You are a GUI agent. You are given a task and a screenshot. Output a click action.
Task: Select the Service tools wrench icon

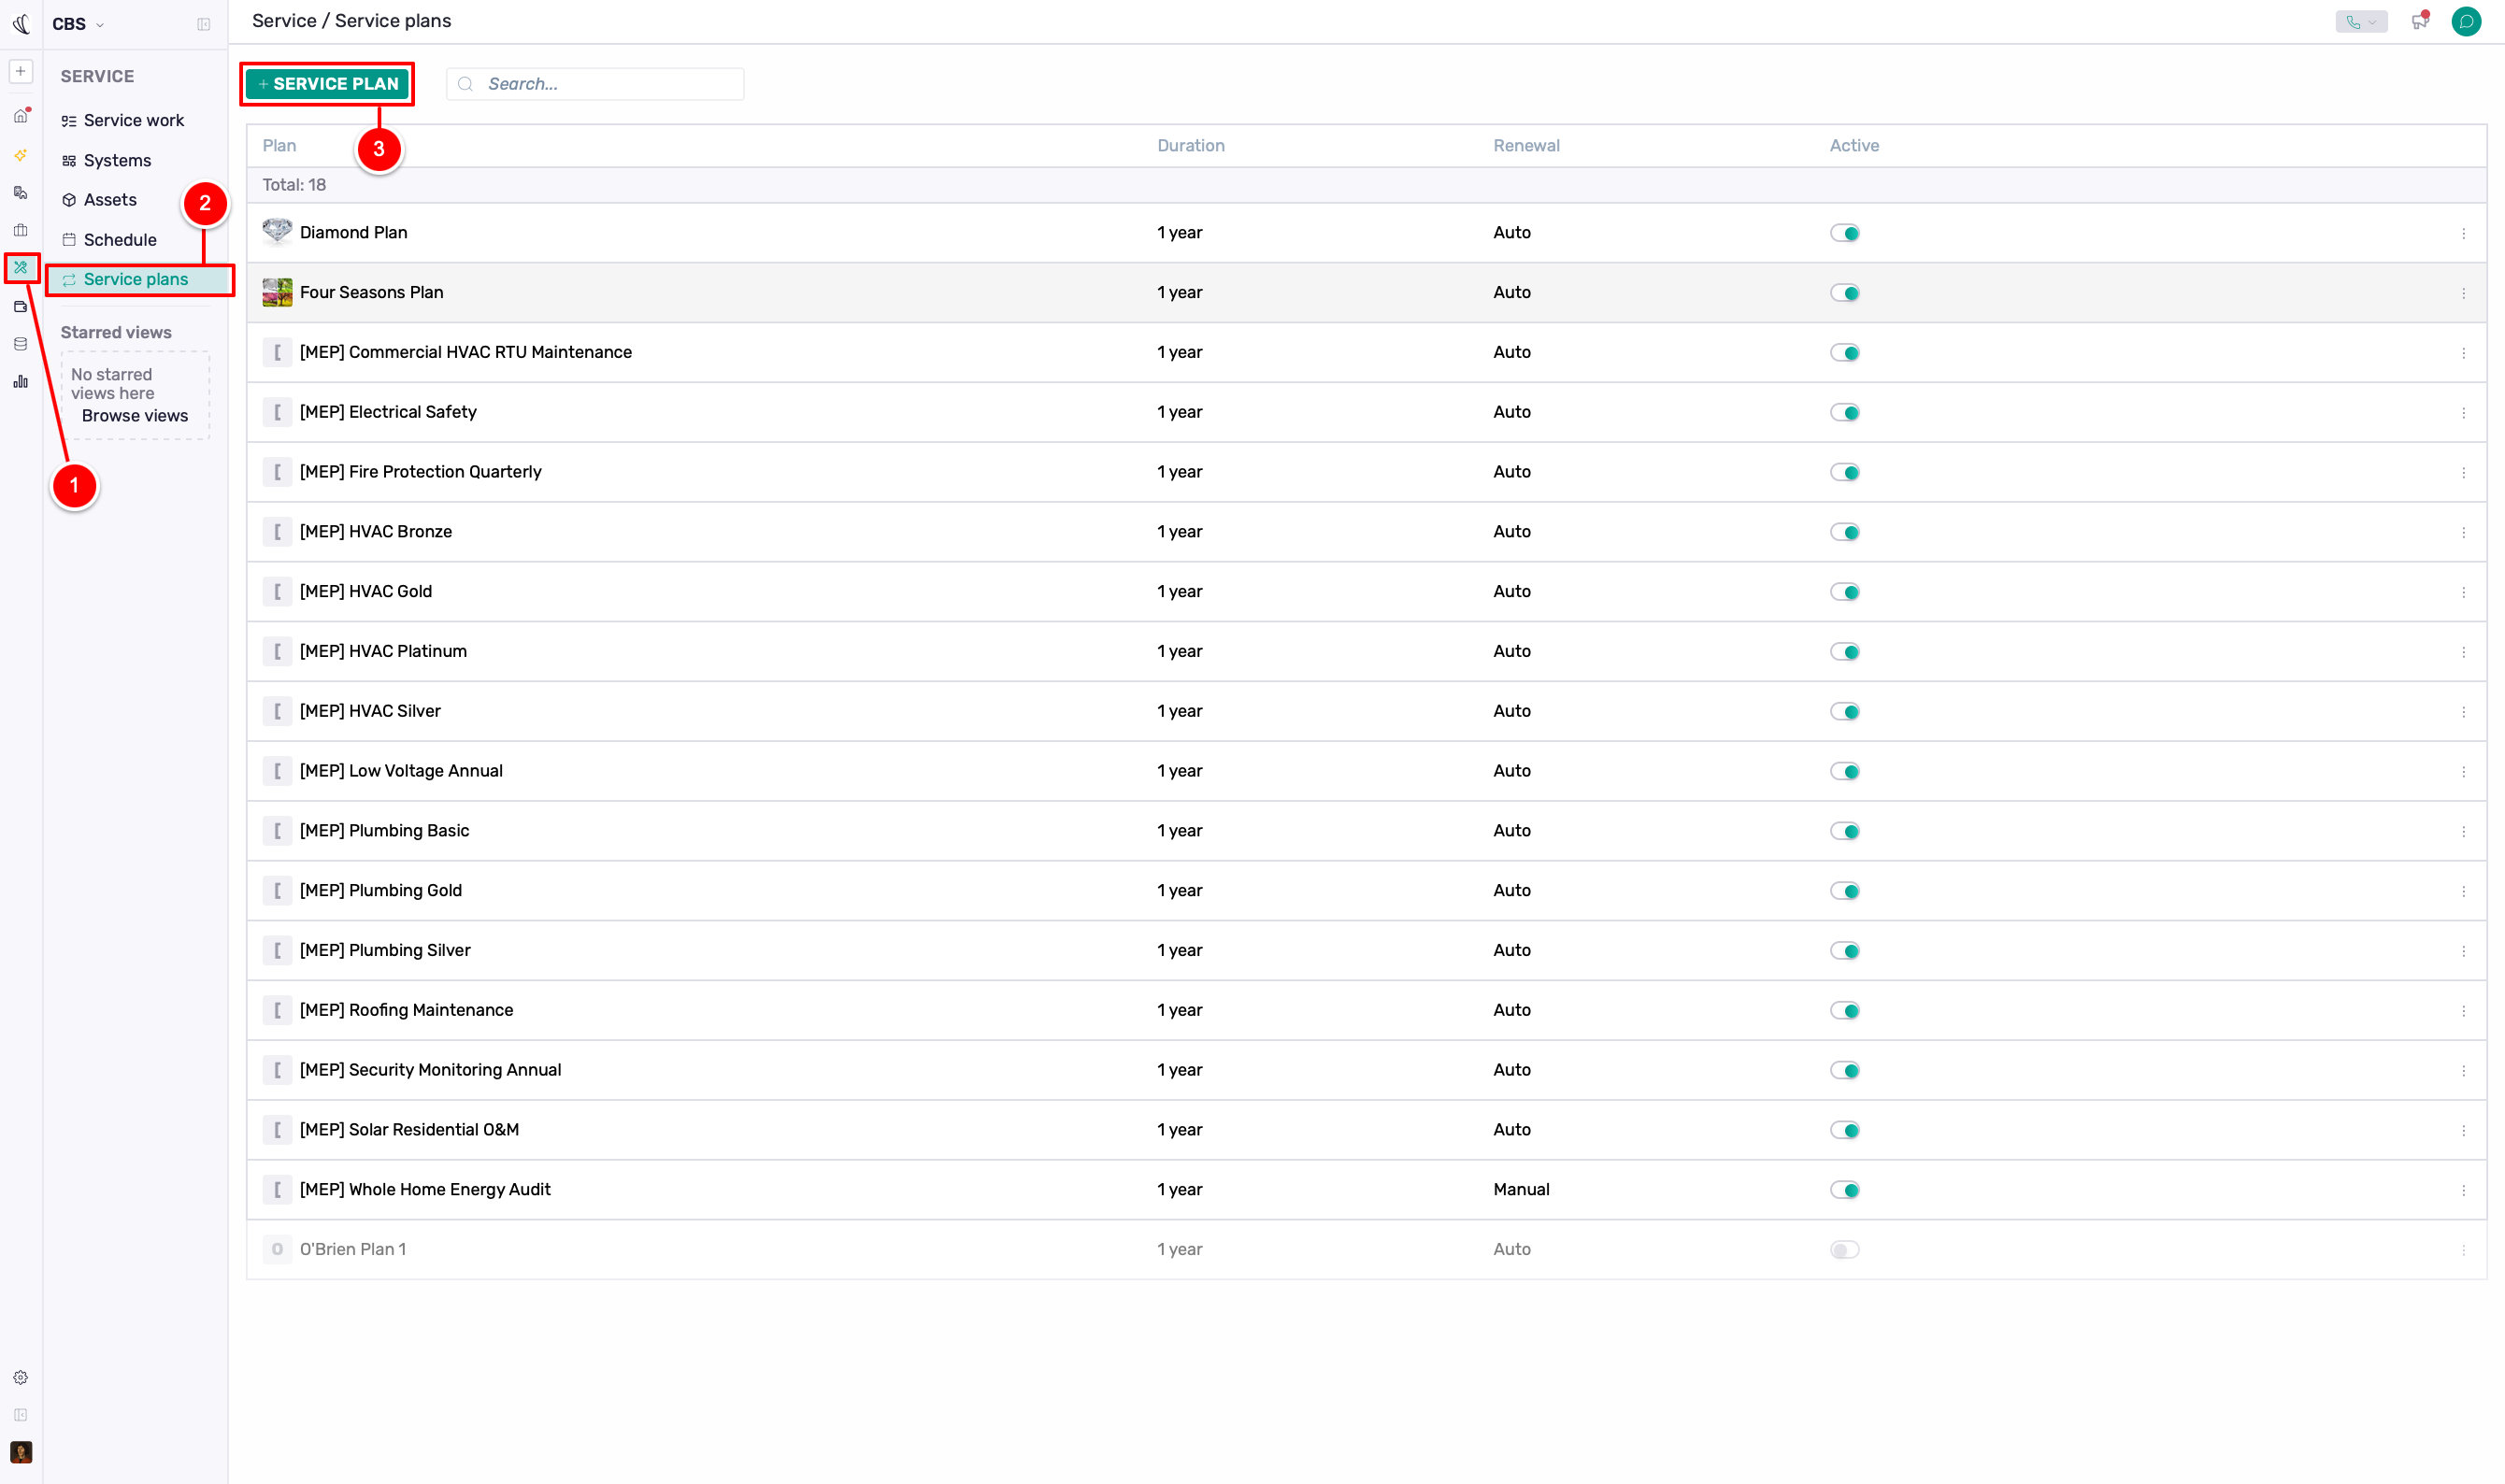click(x=20, y=267)
